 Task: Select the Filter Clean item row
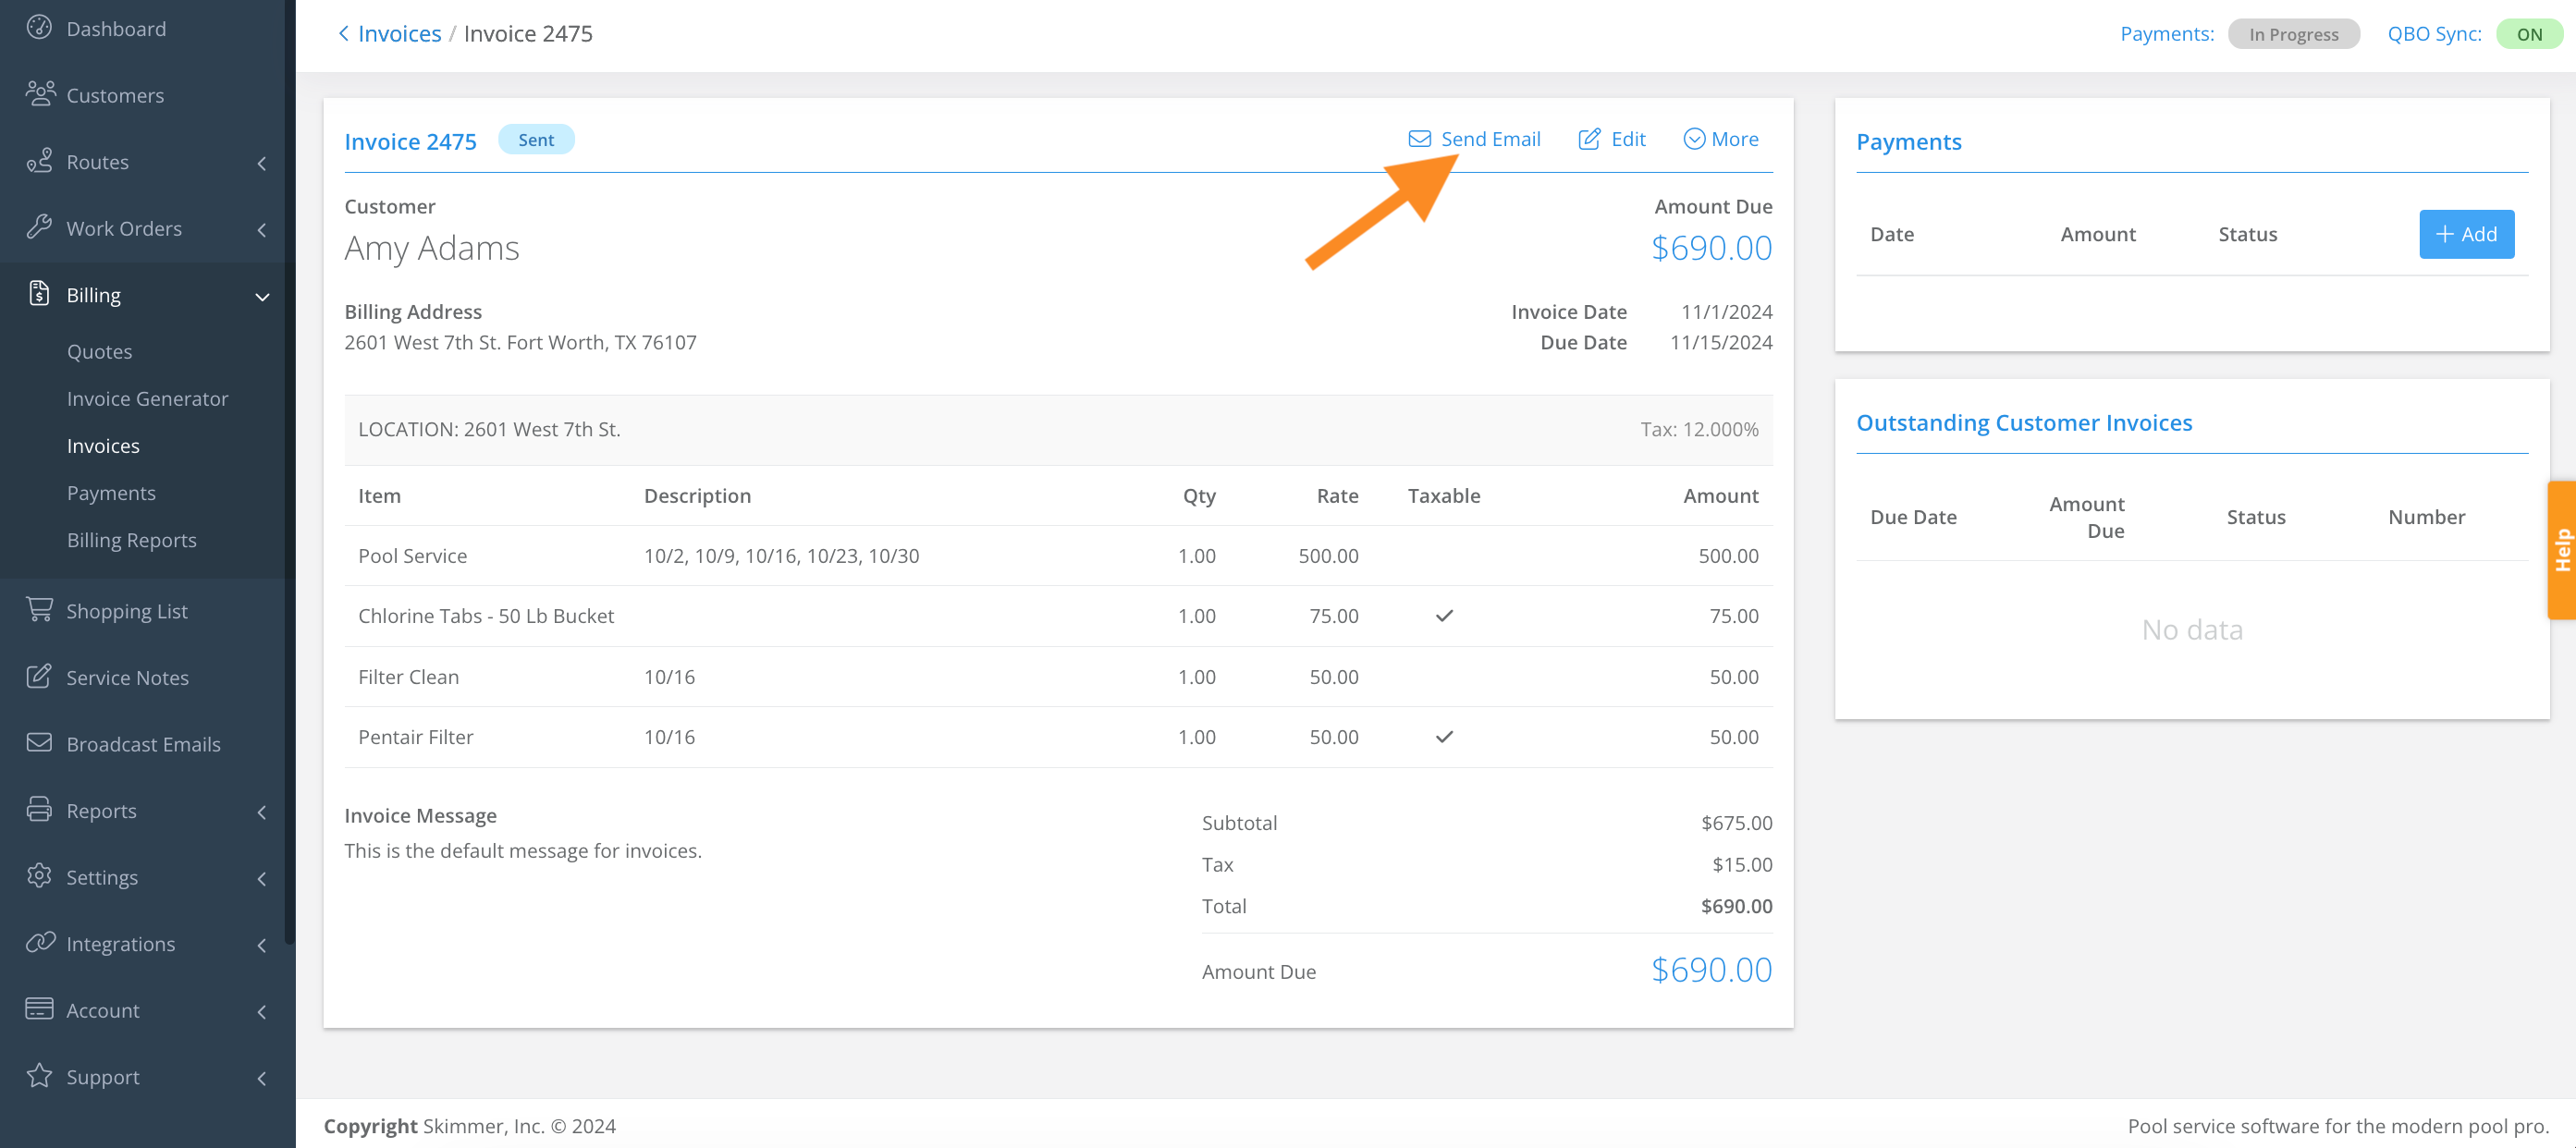(1058, 677)
